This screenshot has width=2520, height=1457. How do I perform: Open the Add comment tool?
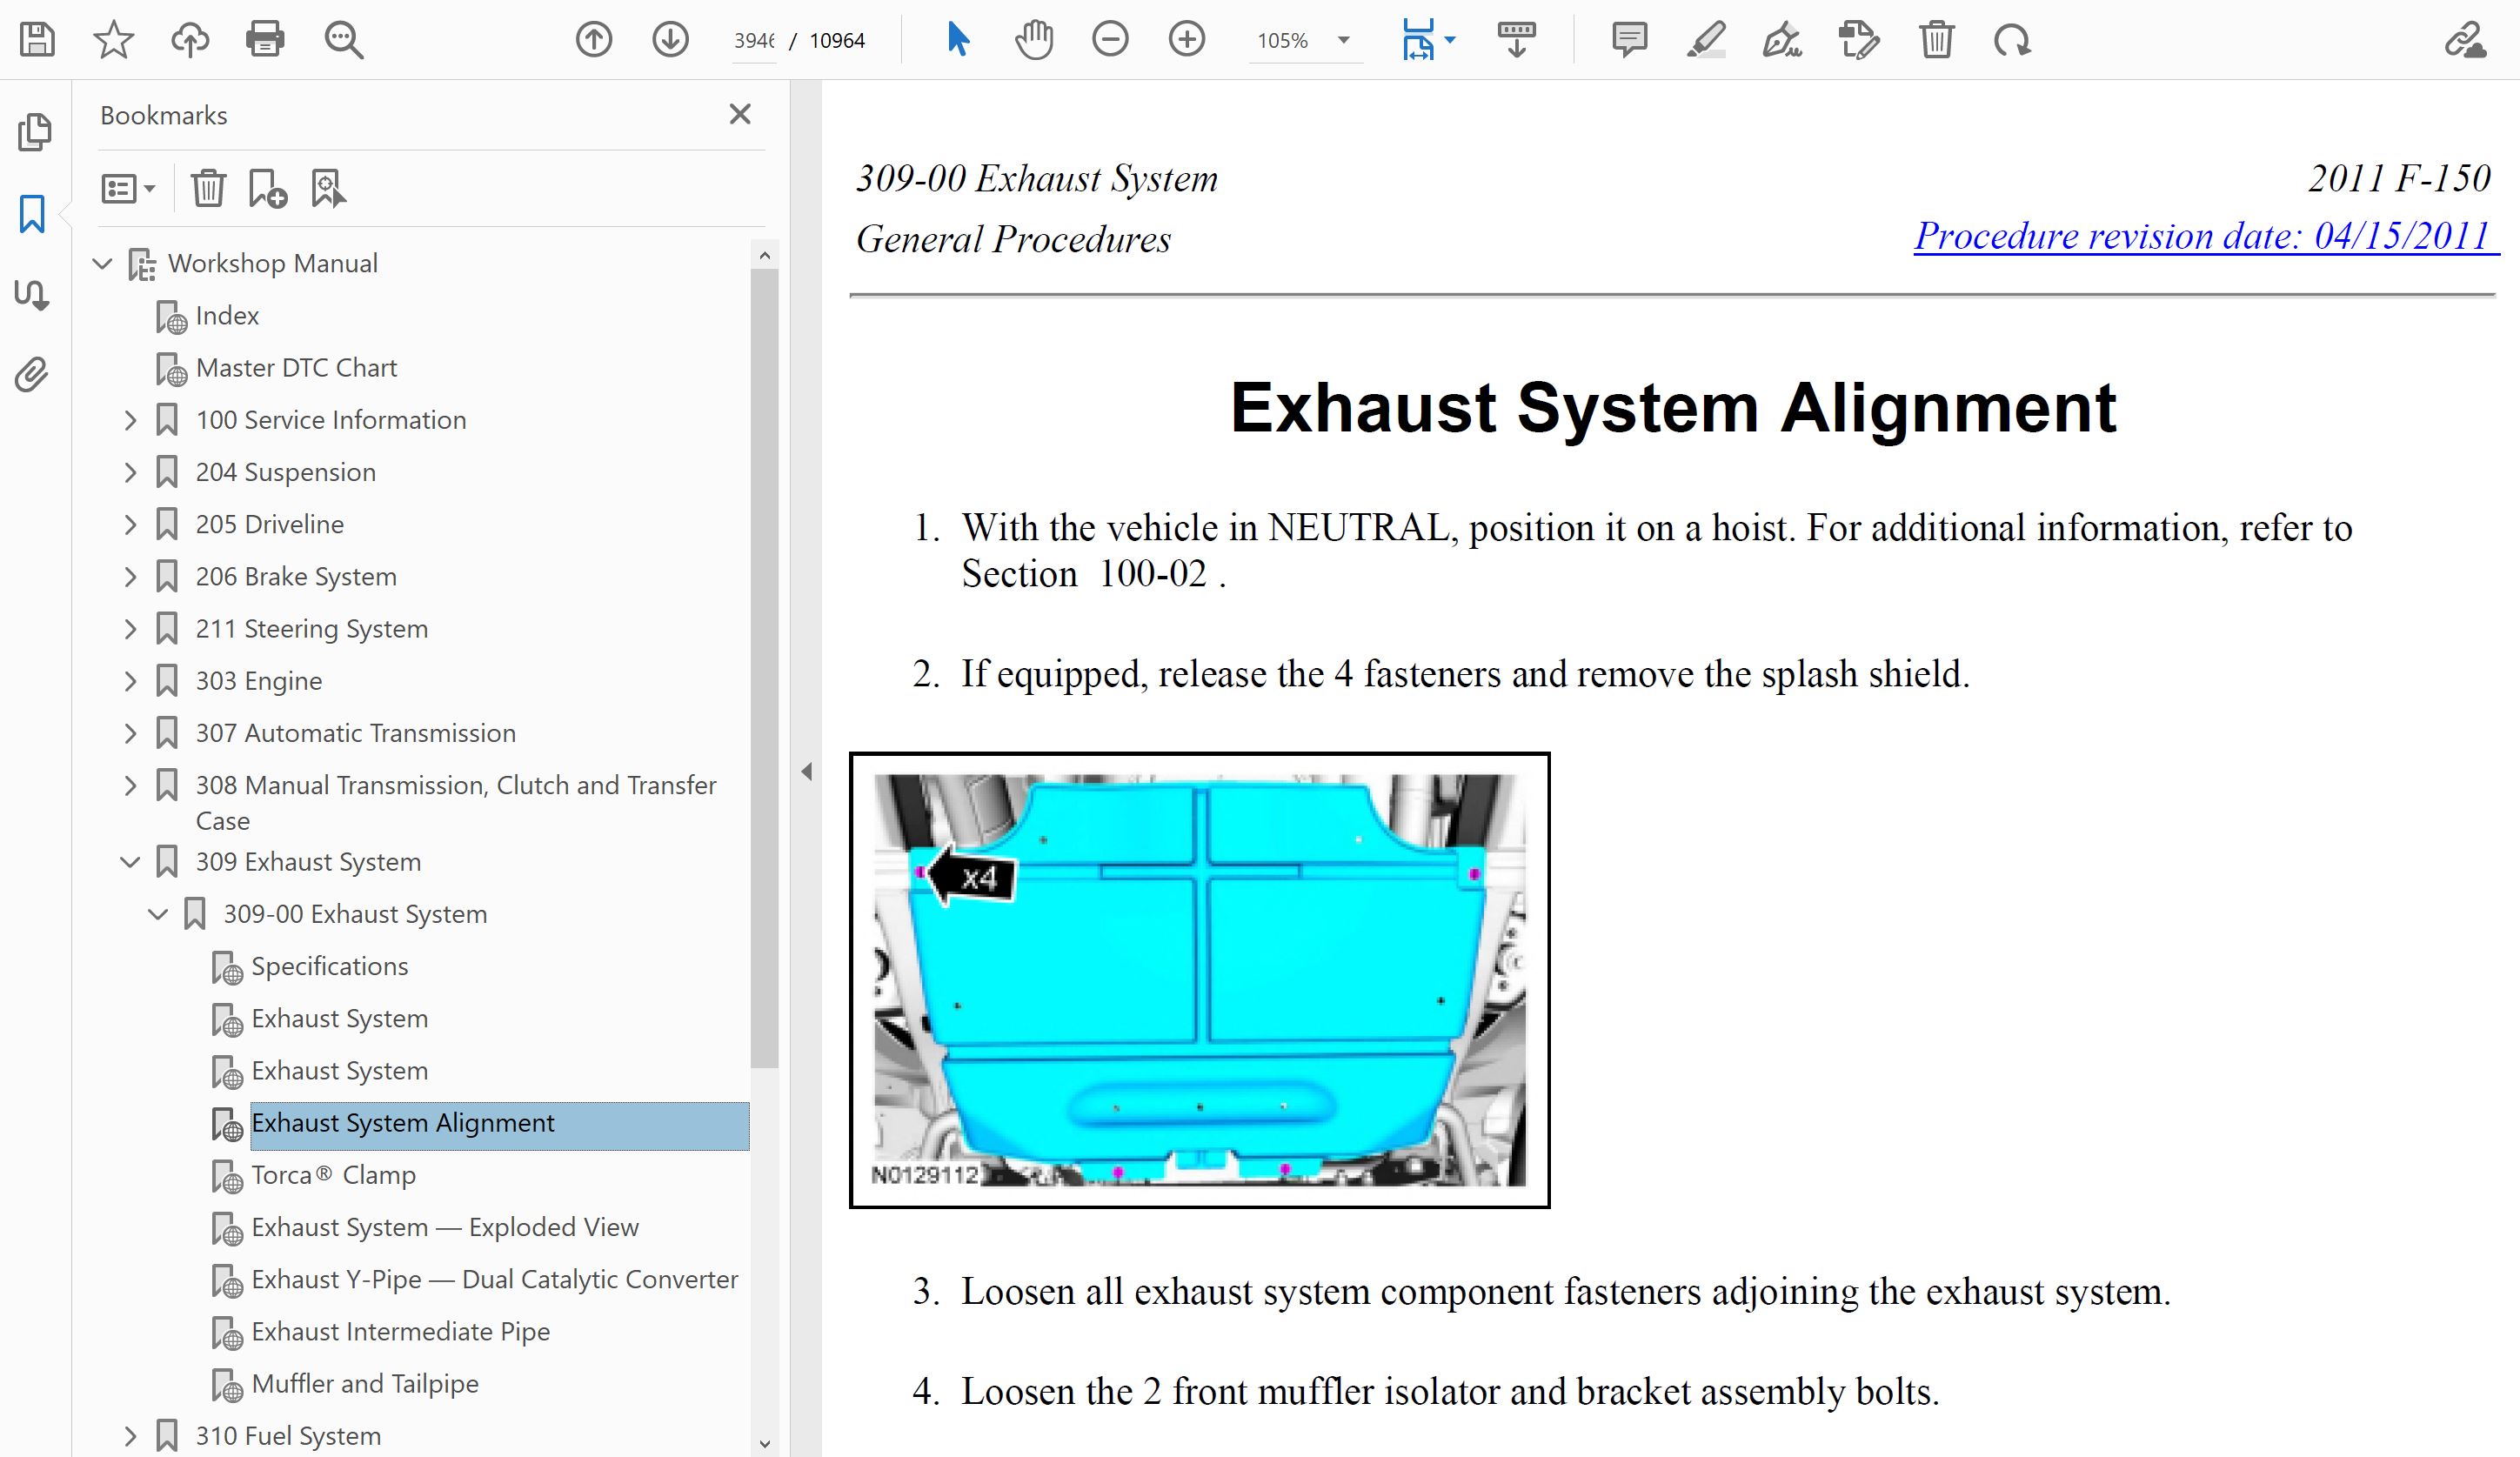[x=1629, y=40]
